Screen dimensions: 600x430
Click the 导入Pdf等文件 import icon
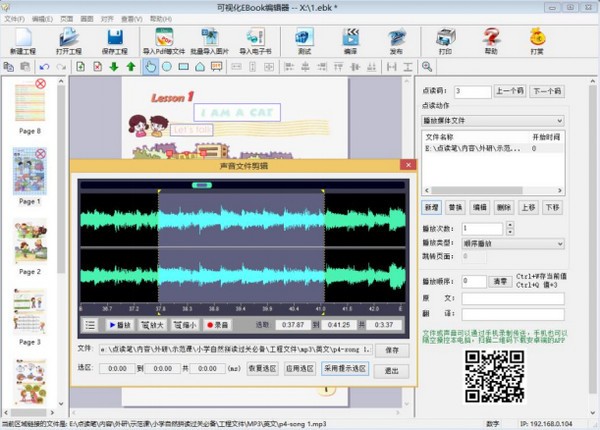point(162,39)
